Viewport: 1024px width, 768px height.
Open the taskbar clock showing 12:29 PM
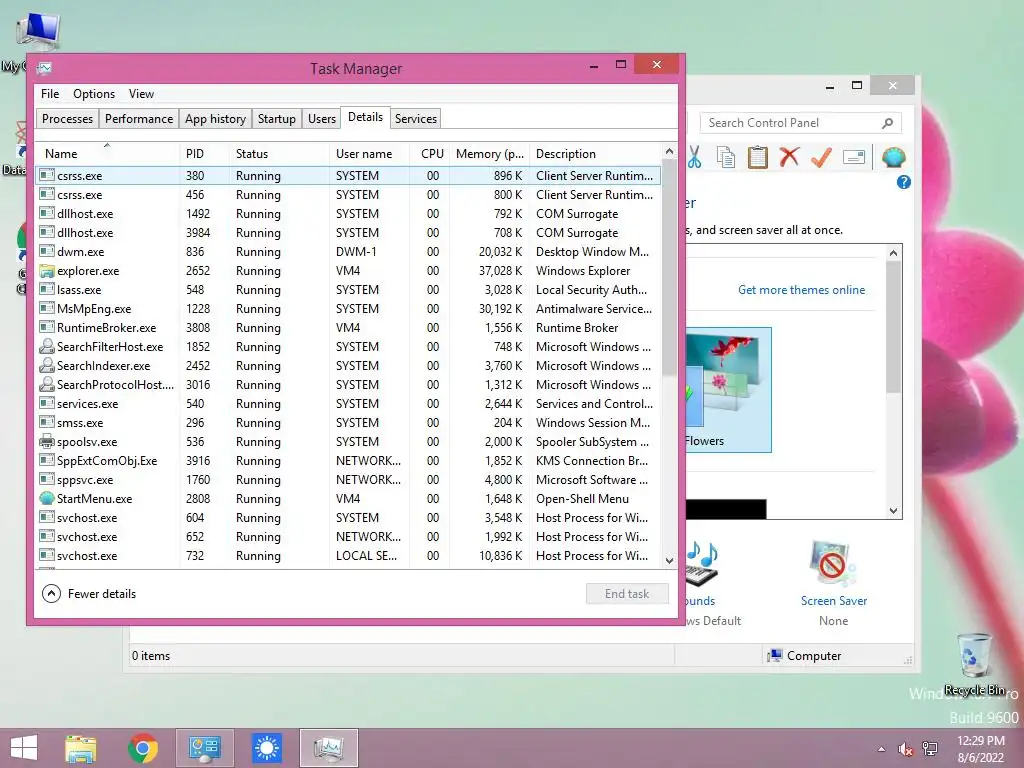[980, 749]
